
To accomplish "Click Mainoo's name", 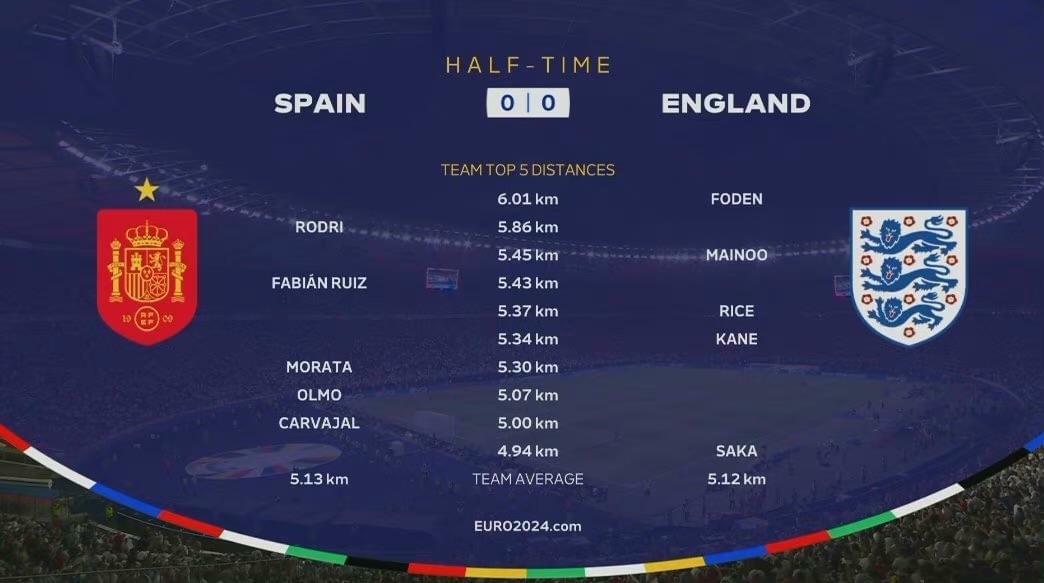I will tap(736, 255).
